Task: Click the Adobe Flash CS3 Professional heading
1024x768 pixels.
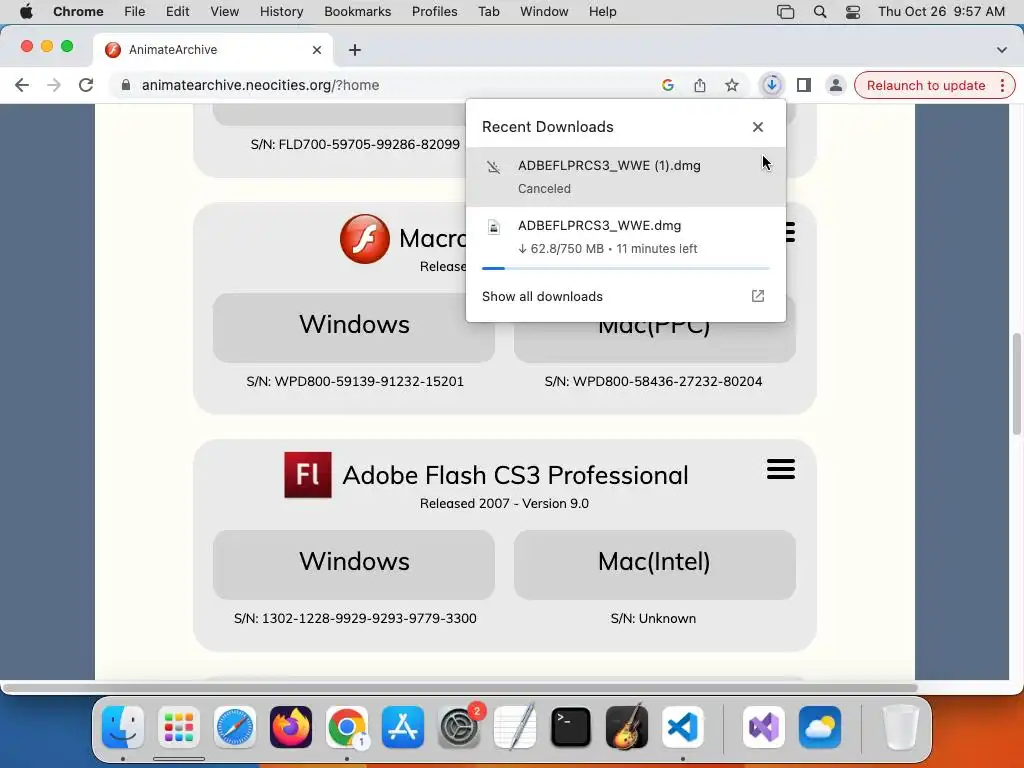Action: (x=515, y=475)
